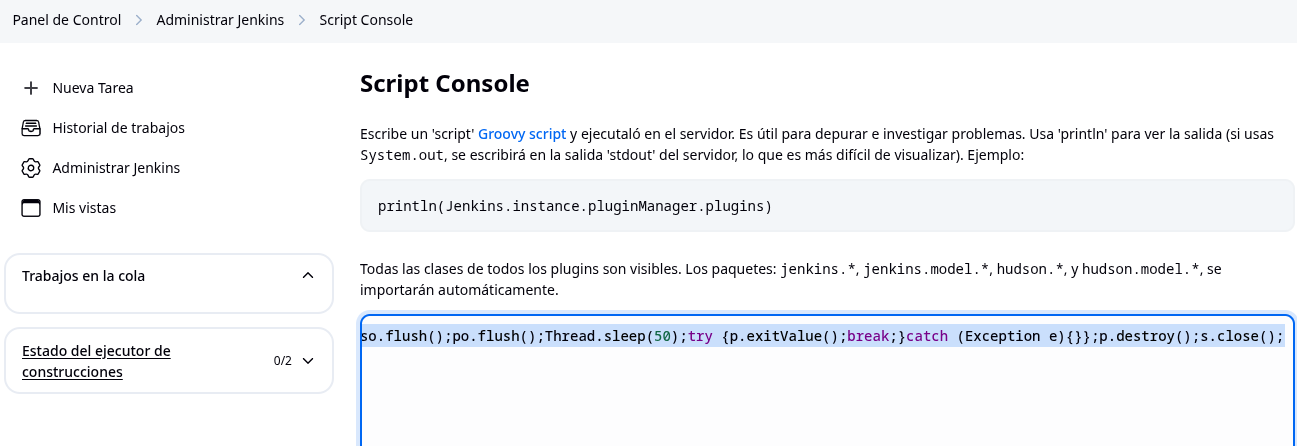The height and width of the screenshot is (446, 1297).
Task: Click the plus icon beside Nueva Tarea
Action: [31, 88]
